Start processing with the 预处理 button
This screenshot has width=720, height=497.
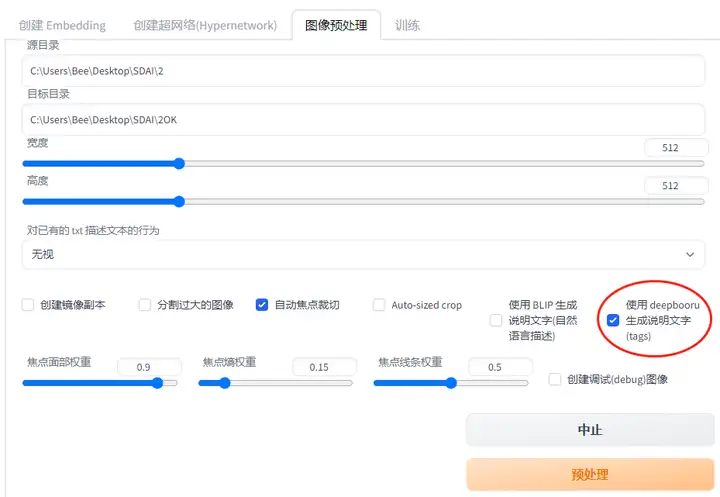[590, 474]
